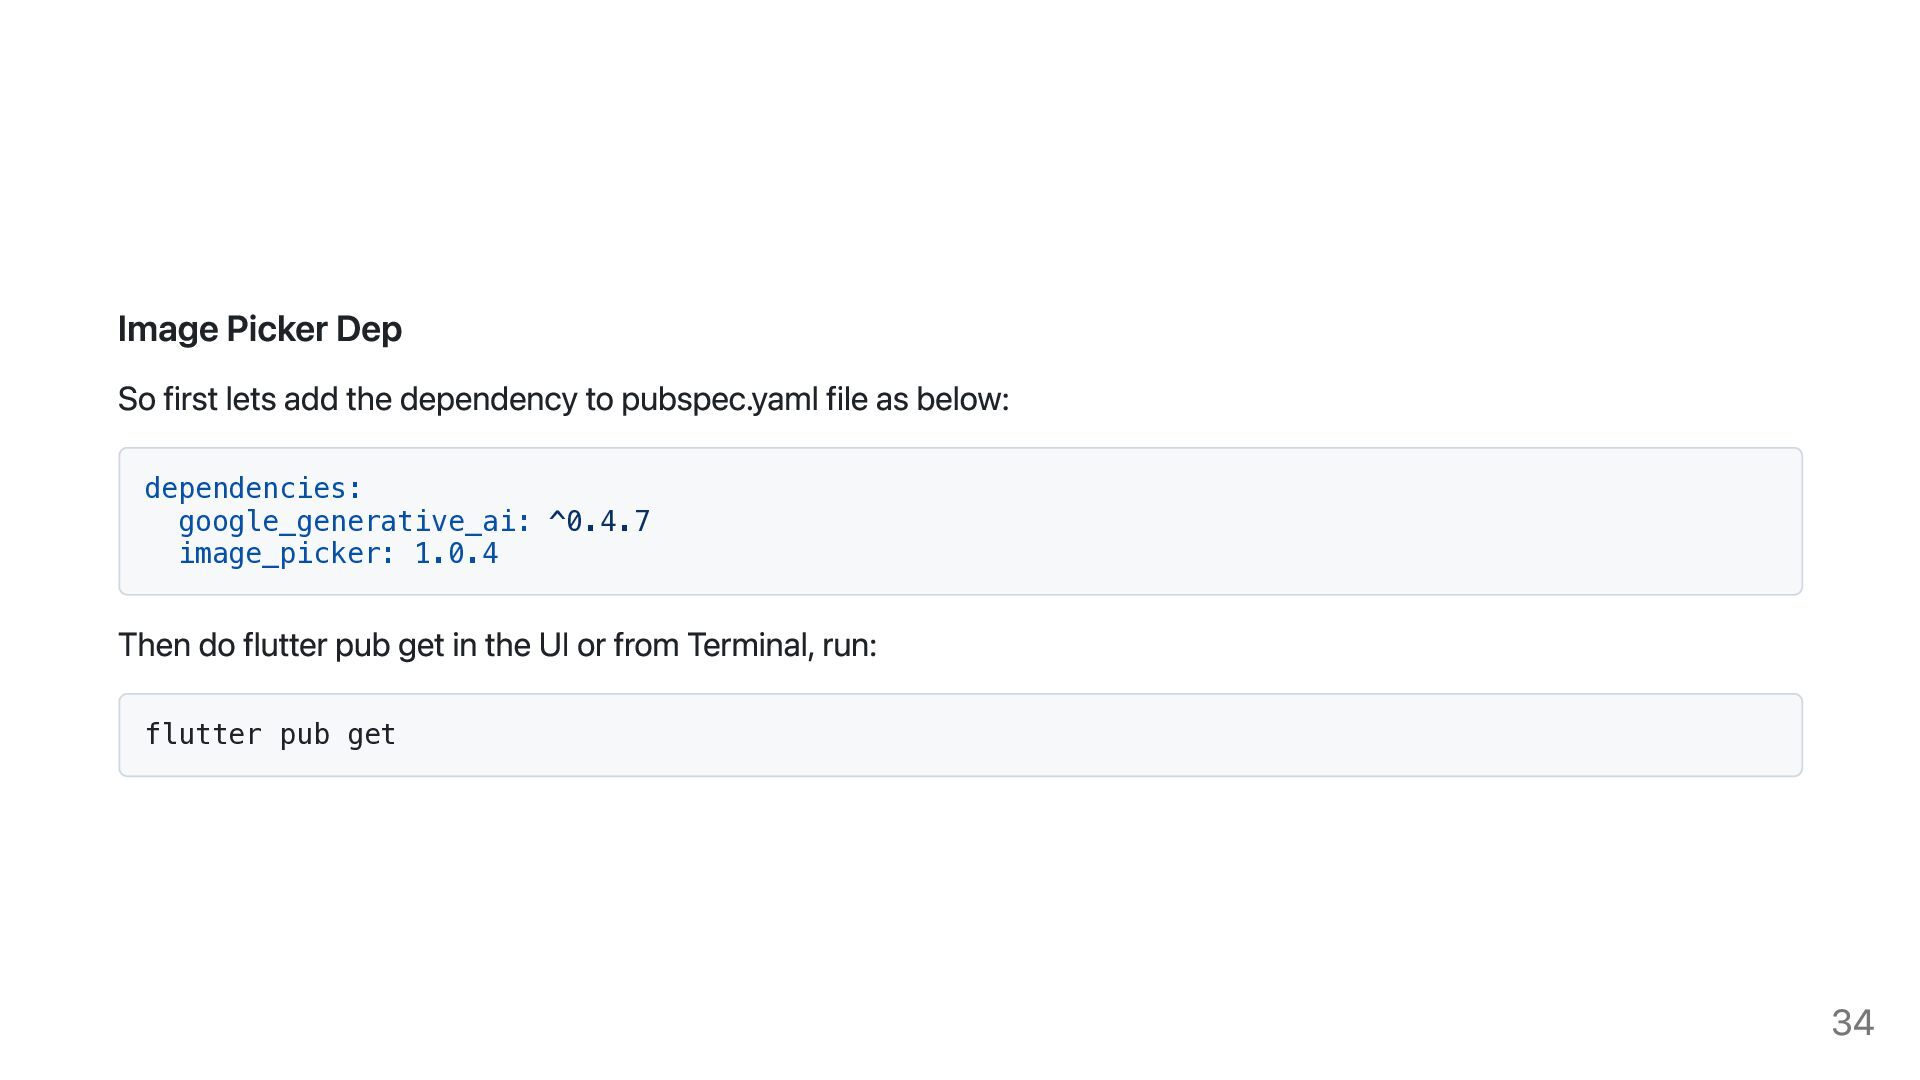The height and width of the screenshot is (1080, 1920).
Task: Click the Terminal run instruction sentence
Action: click(497, 646)
